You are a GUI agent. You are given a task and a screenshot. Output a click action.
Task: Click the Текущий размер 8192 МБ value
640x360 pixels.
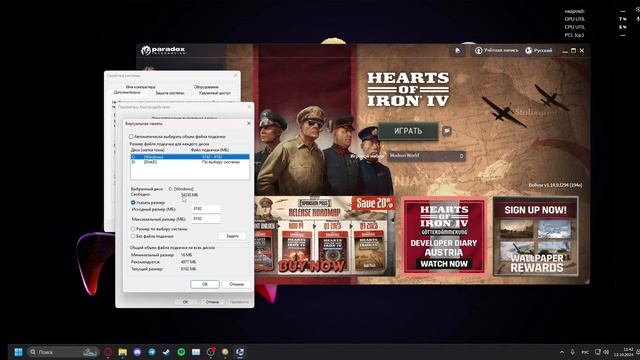pos(188,269)
